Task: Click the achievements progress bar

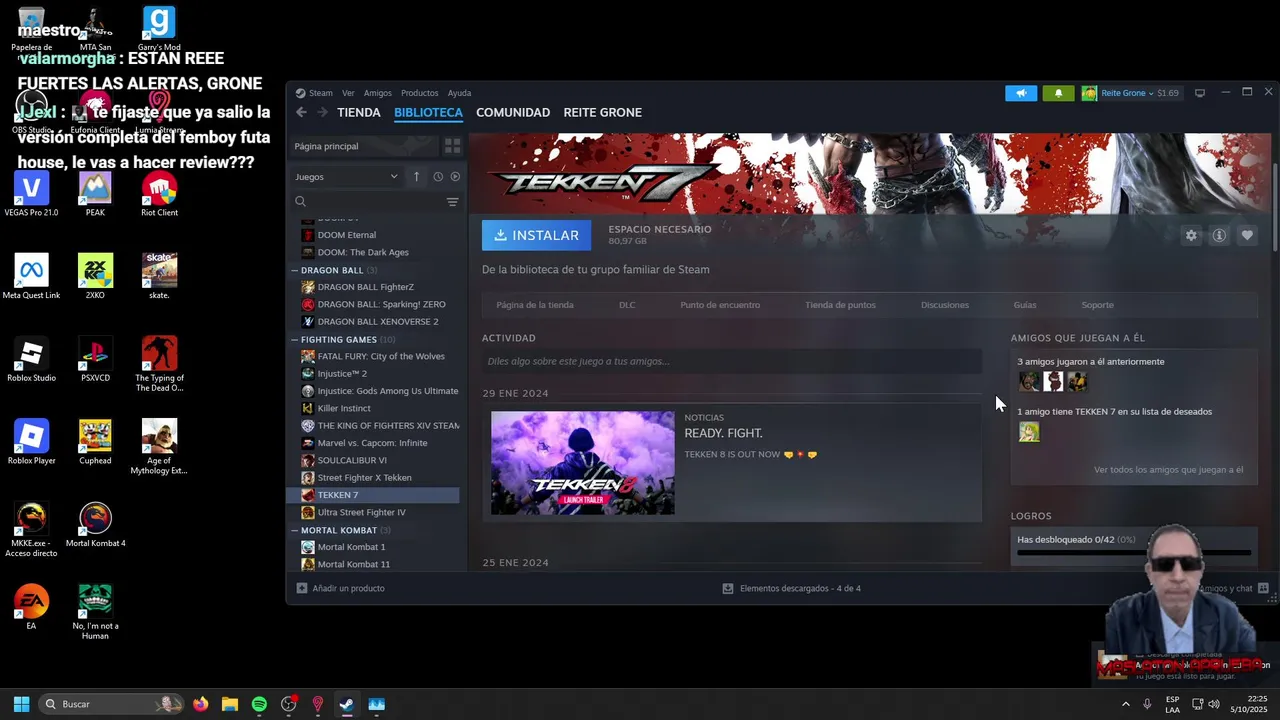Action: tap(1133, 552)
